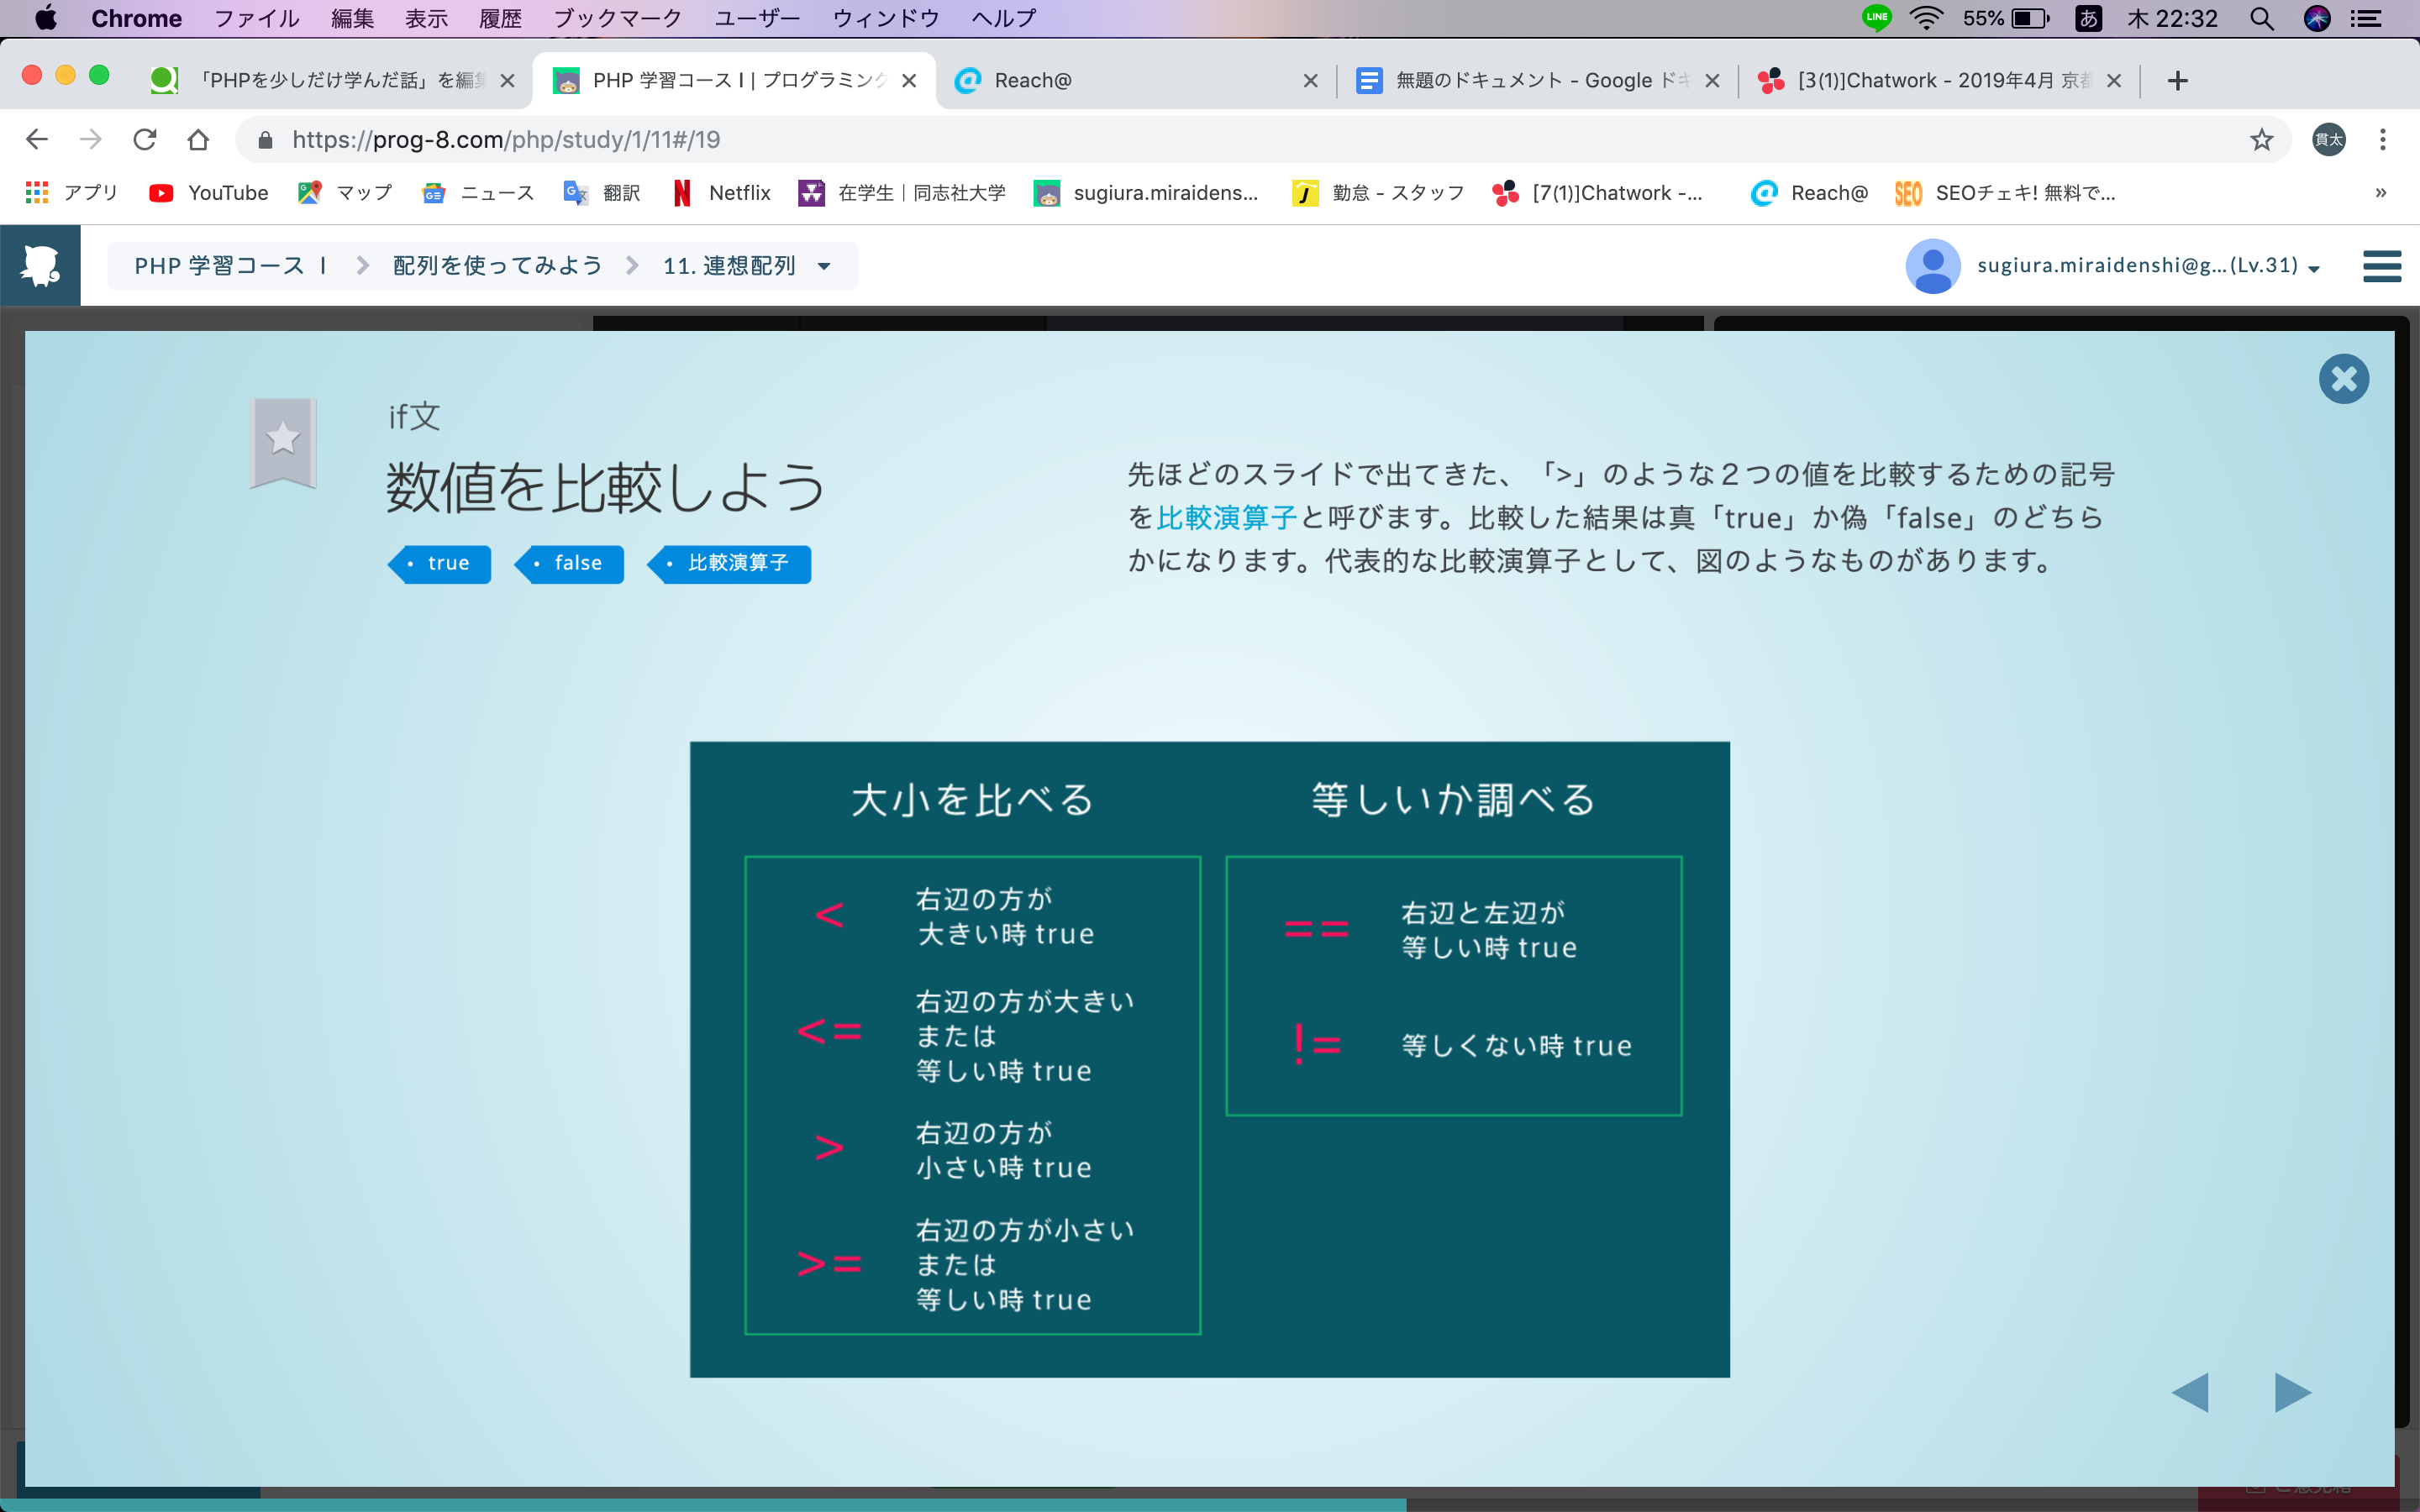Open Spotlight search icon
Screen dimensions: 2420x1512
pyautogui.click(x=2262, y=18)
